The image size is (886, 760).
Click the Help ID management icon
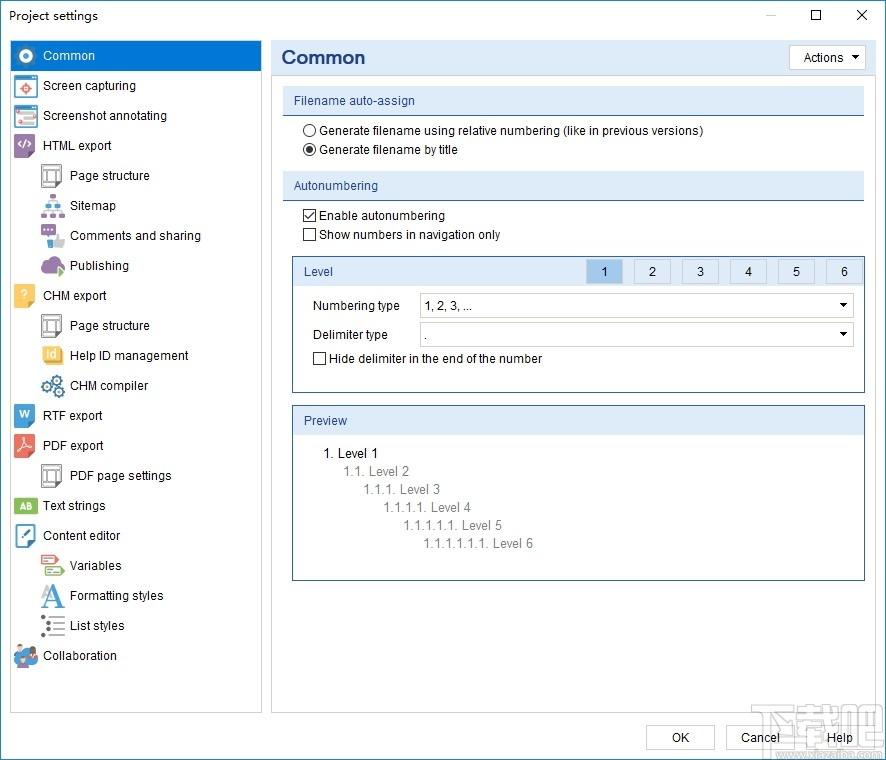coord(51,355)
